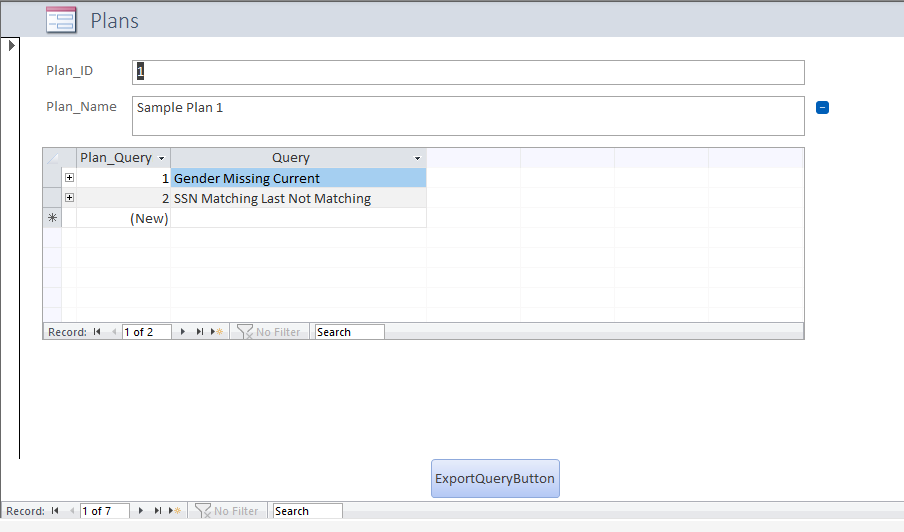904x532 pixels.
Task: Toggle the main form No Filter button
Action: [226, 511]
